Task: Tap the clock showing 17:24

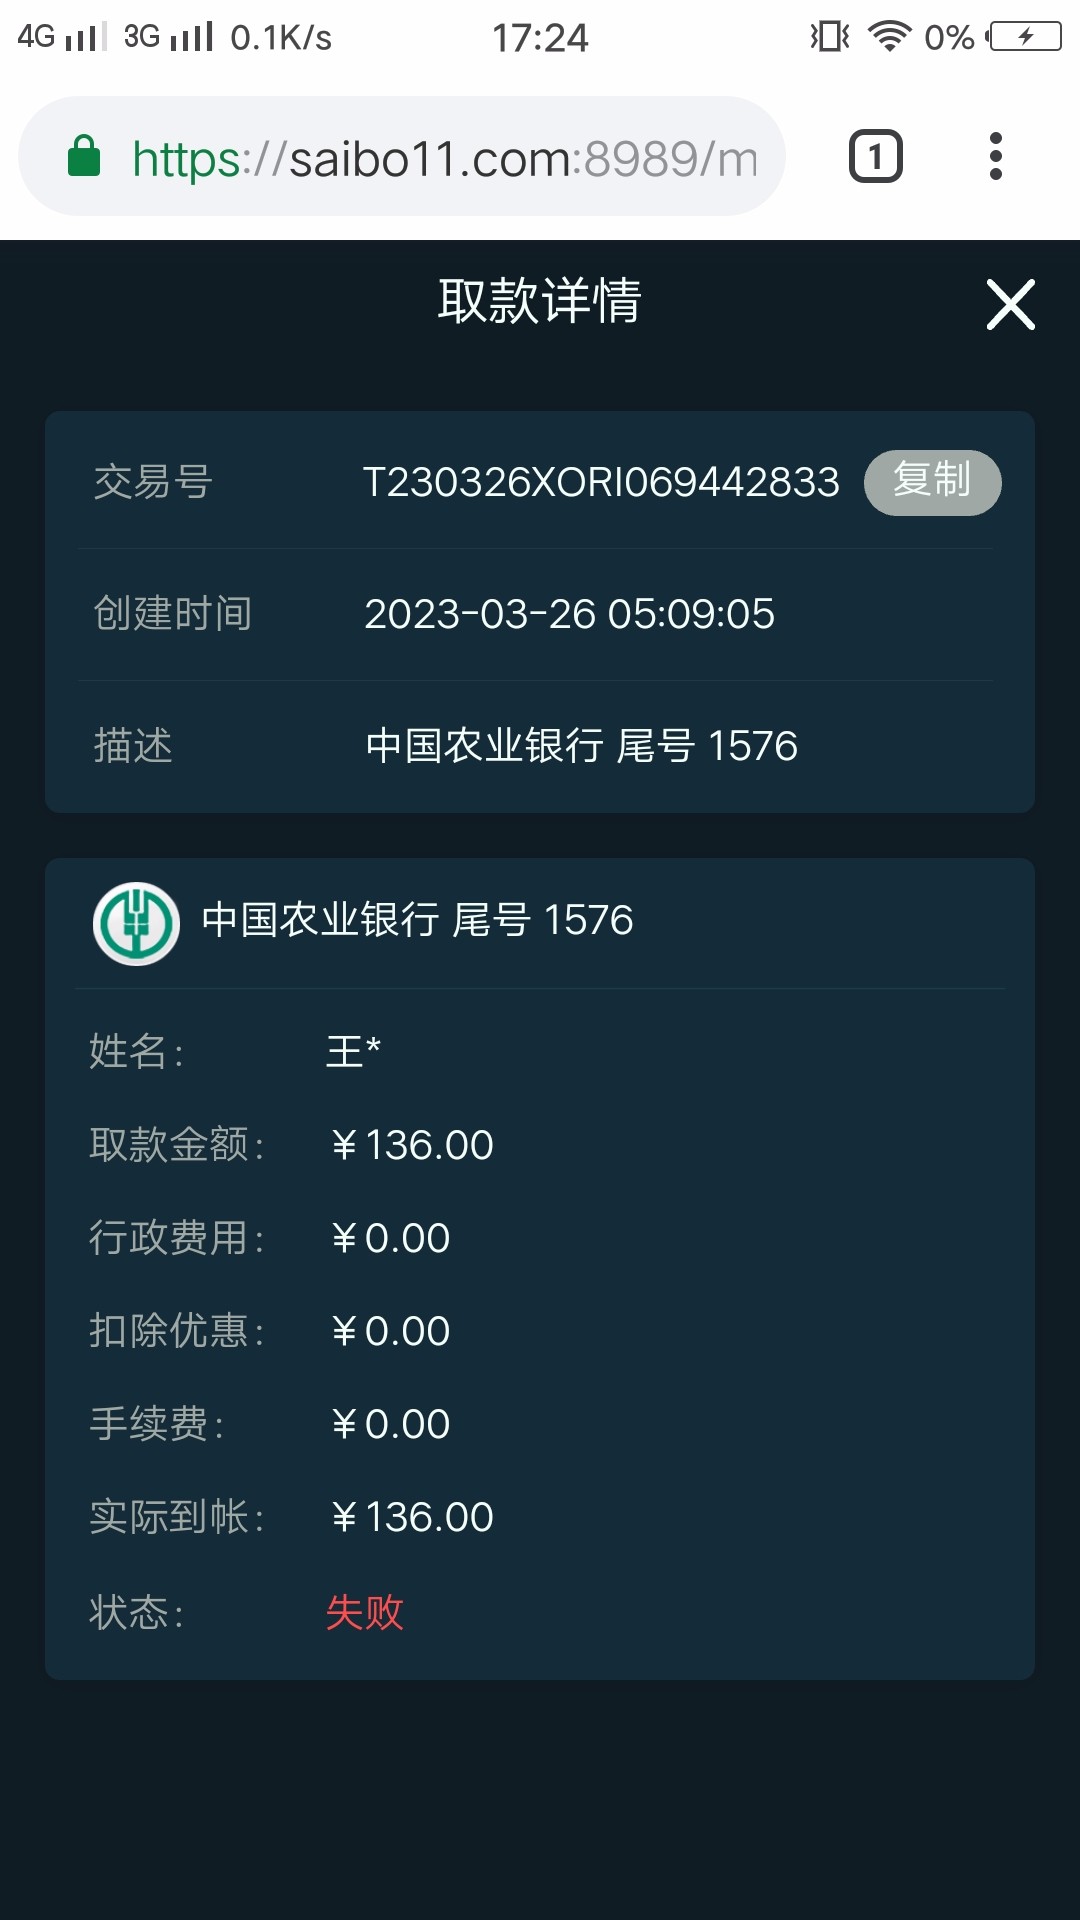Action: click(540, 38)
